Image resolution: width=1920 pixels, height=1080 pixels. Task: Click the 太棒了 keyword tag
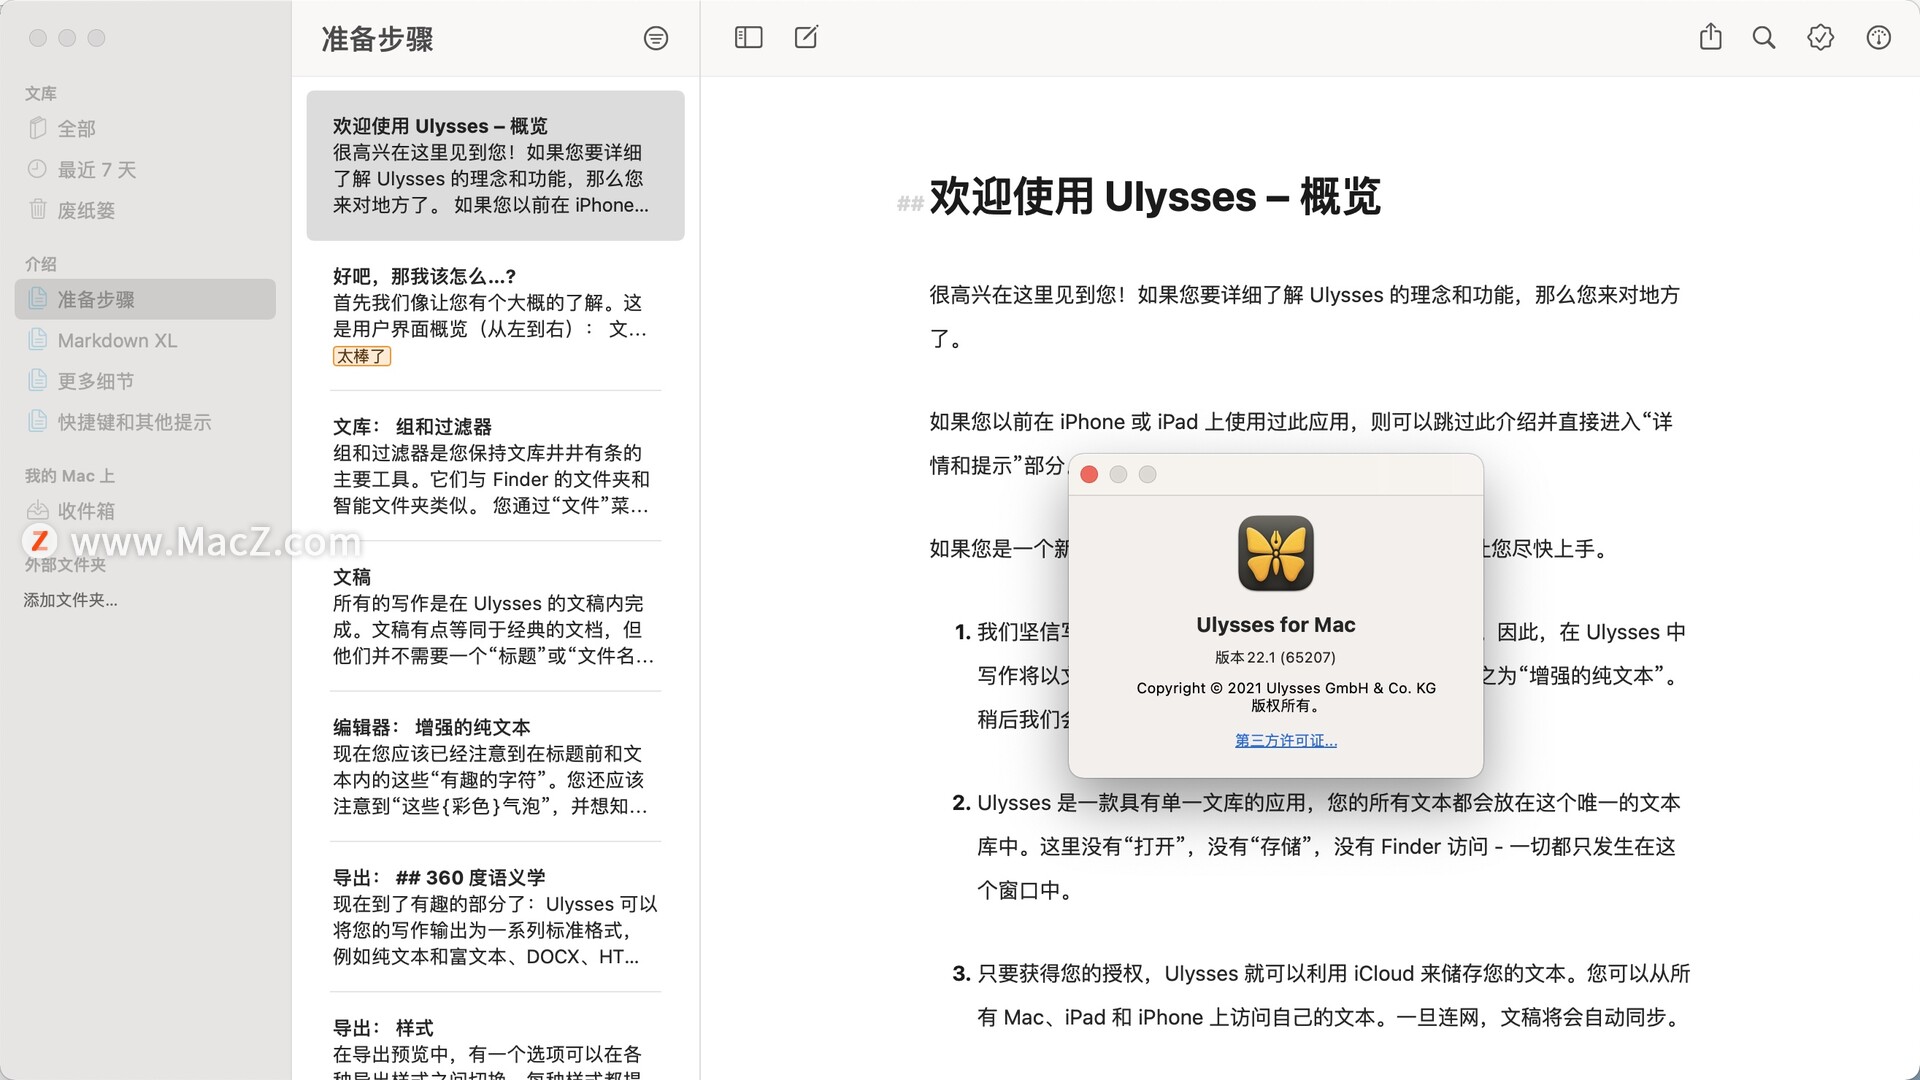[x=361, y=356]
